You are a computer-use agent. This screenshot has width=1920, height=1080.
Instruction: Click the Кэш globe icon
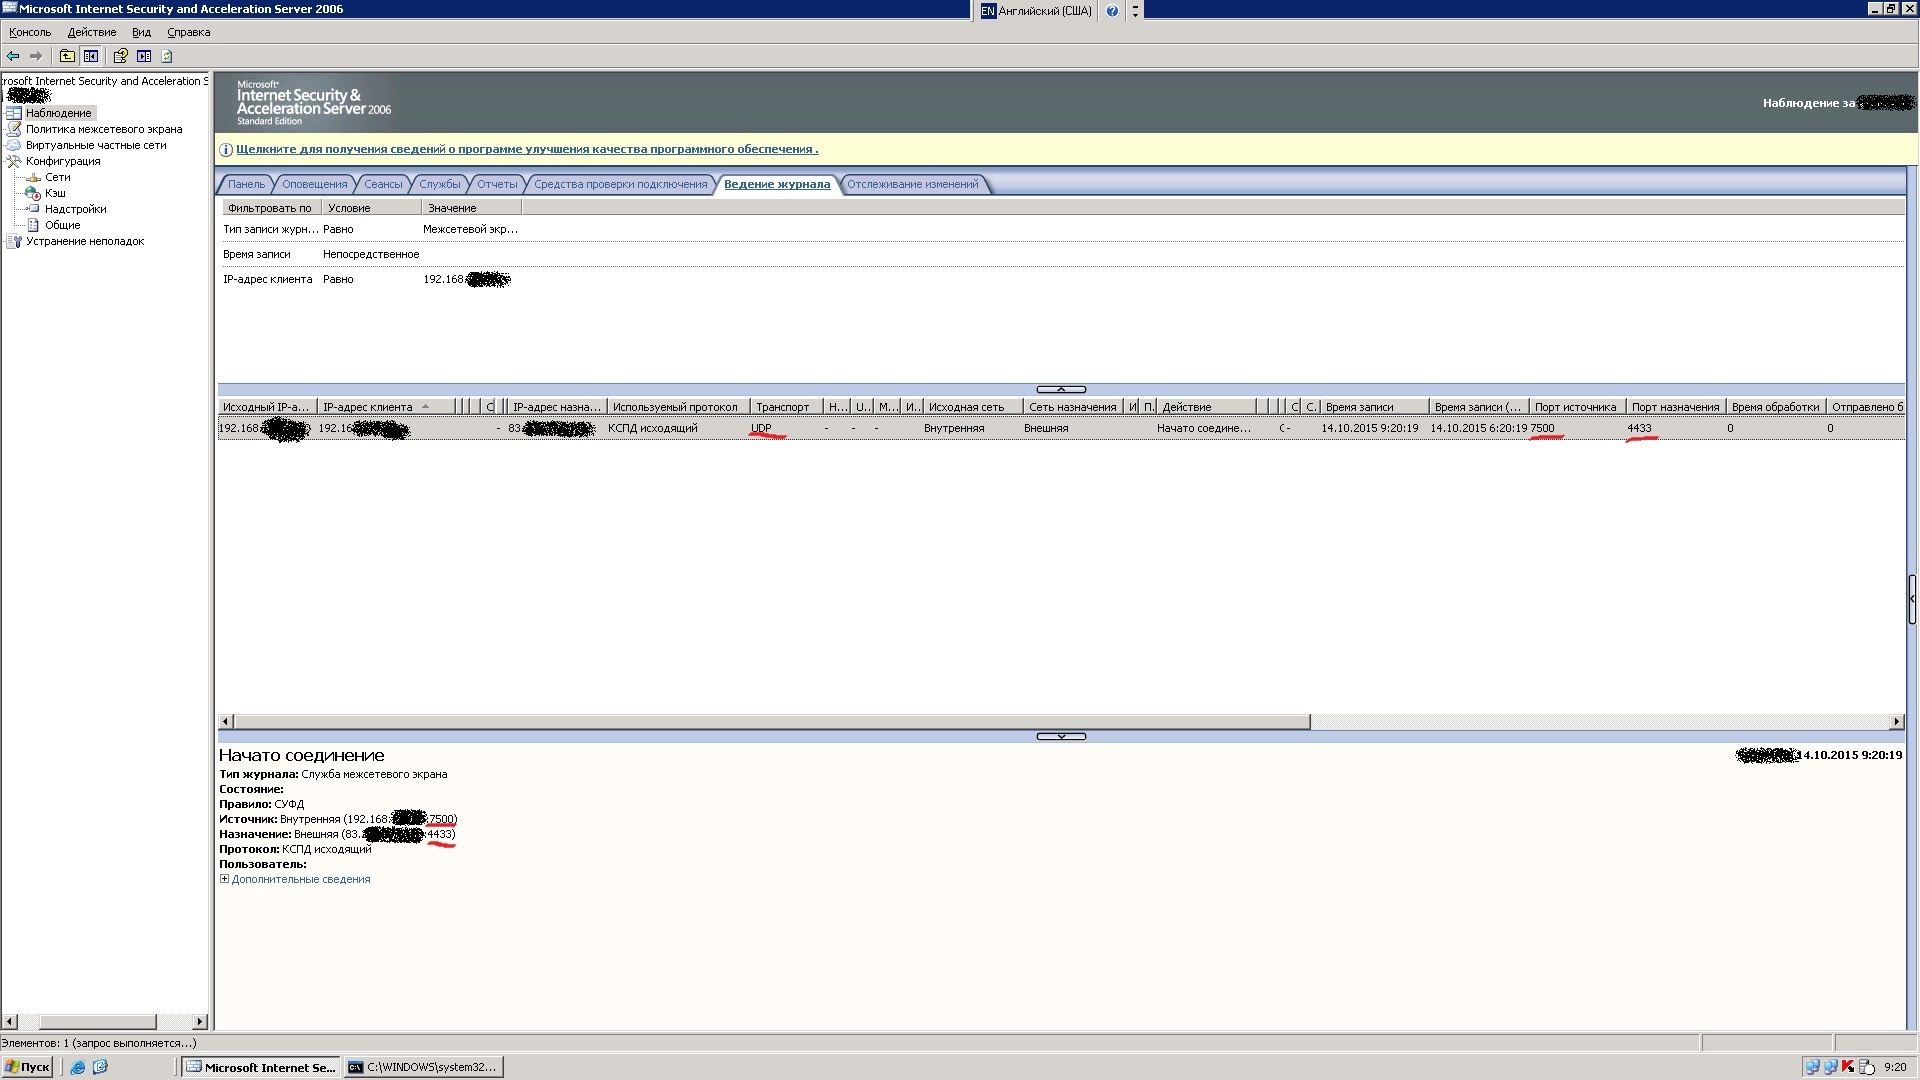pyautogui.click(x=33, y=193)
